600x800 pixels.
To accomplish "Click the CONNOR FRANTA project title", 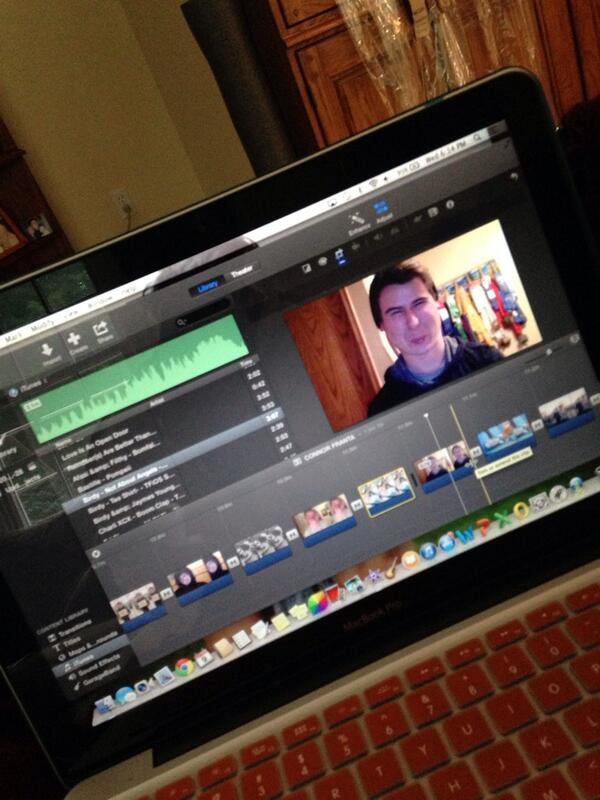I will coord(329,448).
